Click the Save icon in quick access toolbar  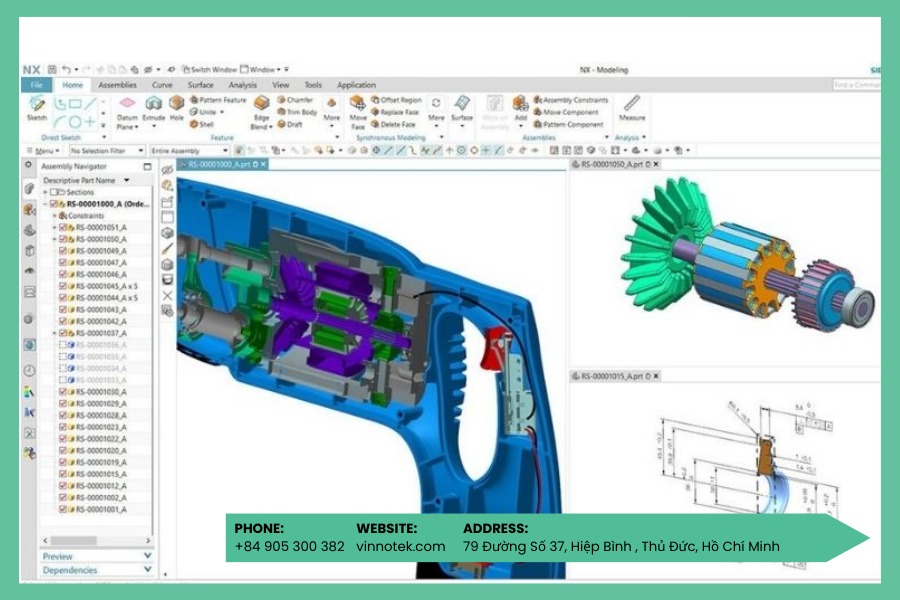click(x=52, y=69)
